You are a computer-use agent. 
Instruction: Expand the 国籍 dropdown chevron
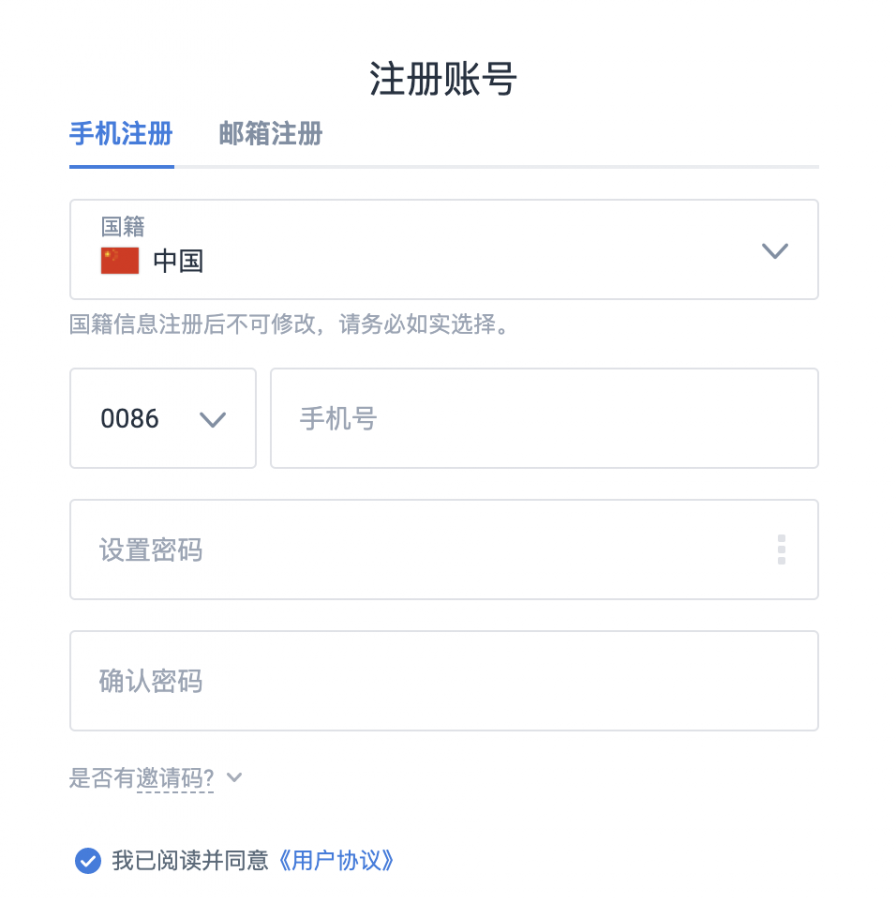coord(775,251)
